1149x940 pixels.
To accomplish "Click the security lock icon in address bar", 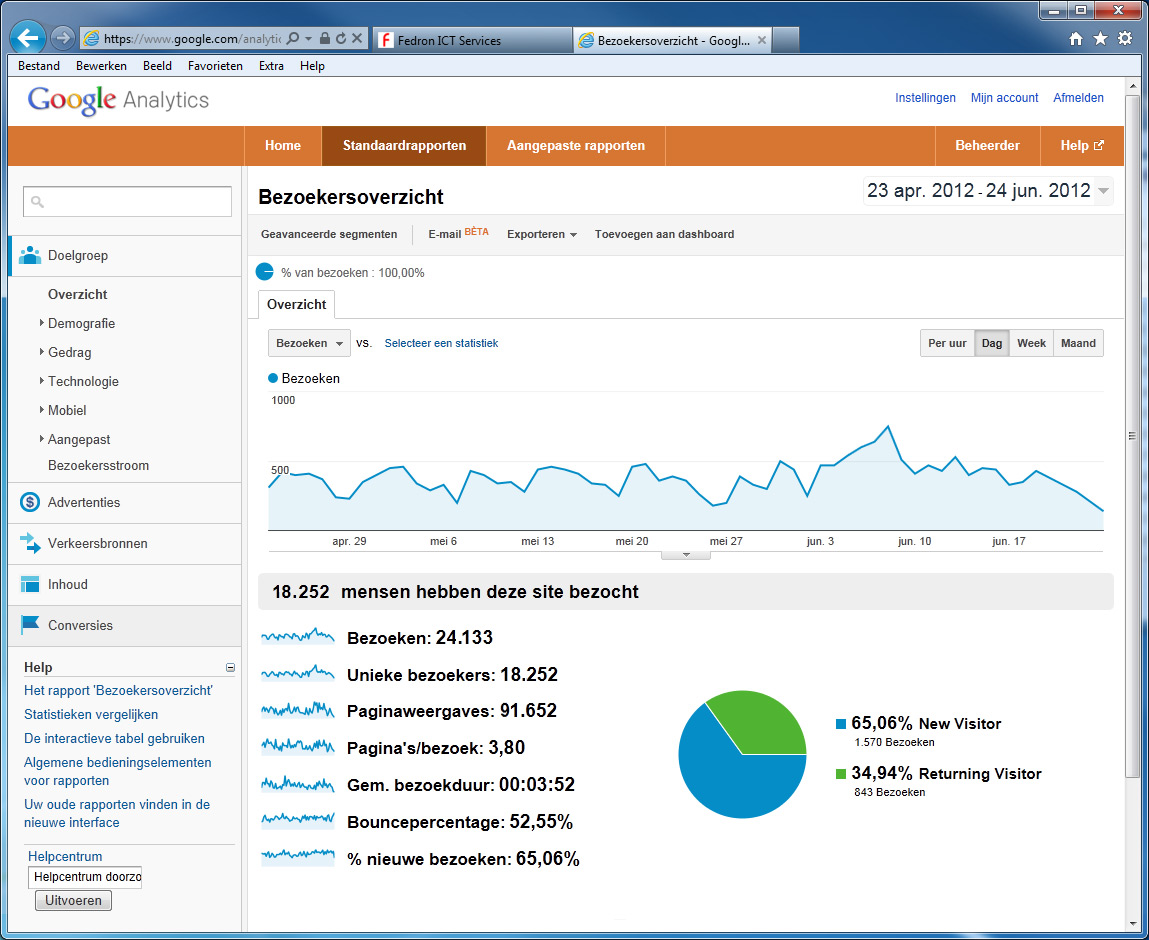I will click(325, 38).
